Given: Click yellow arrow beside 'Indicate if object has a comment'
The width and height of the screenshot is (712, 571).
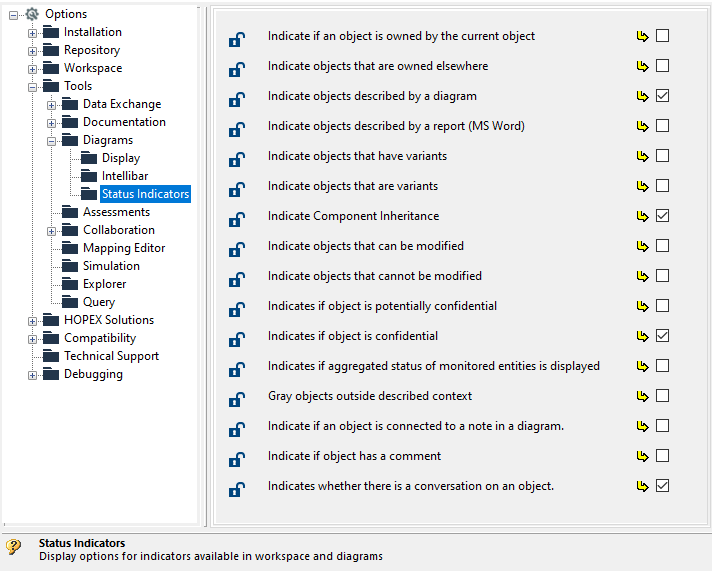Looking at the screenshot, I should tap(642, 457).
